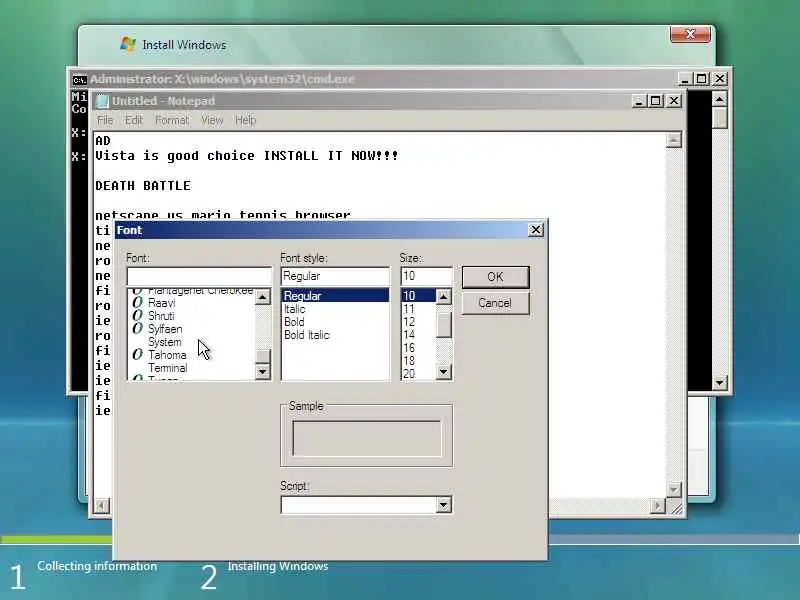Select the Sylfaen font in the list
800x600 pixels.
point(165,329)
